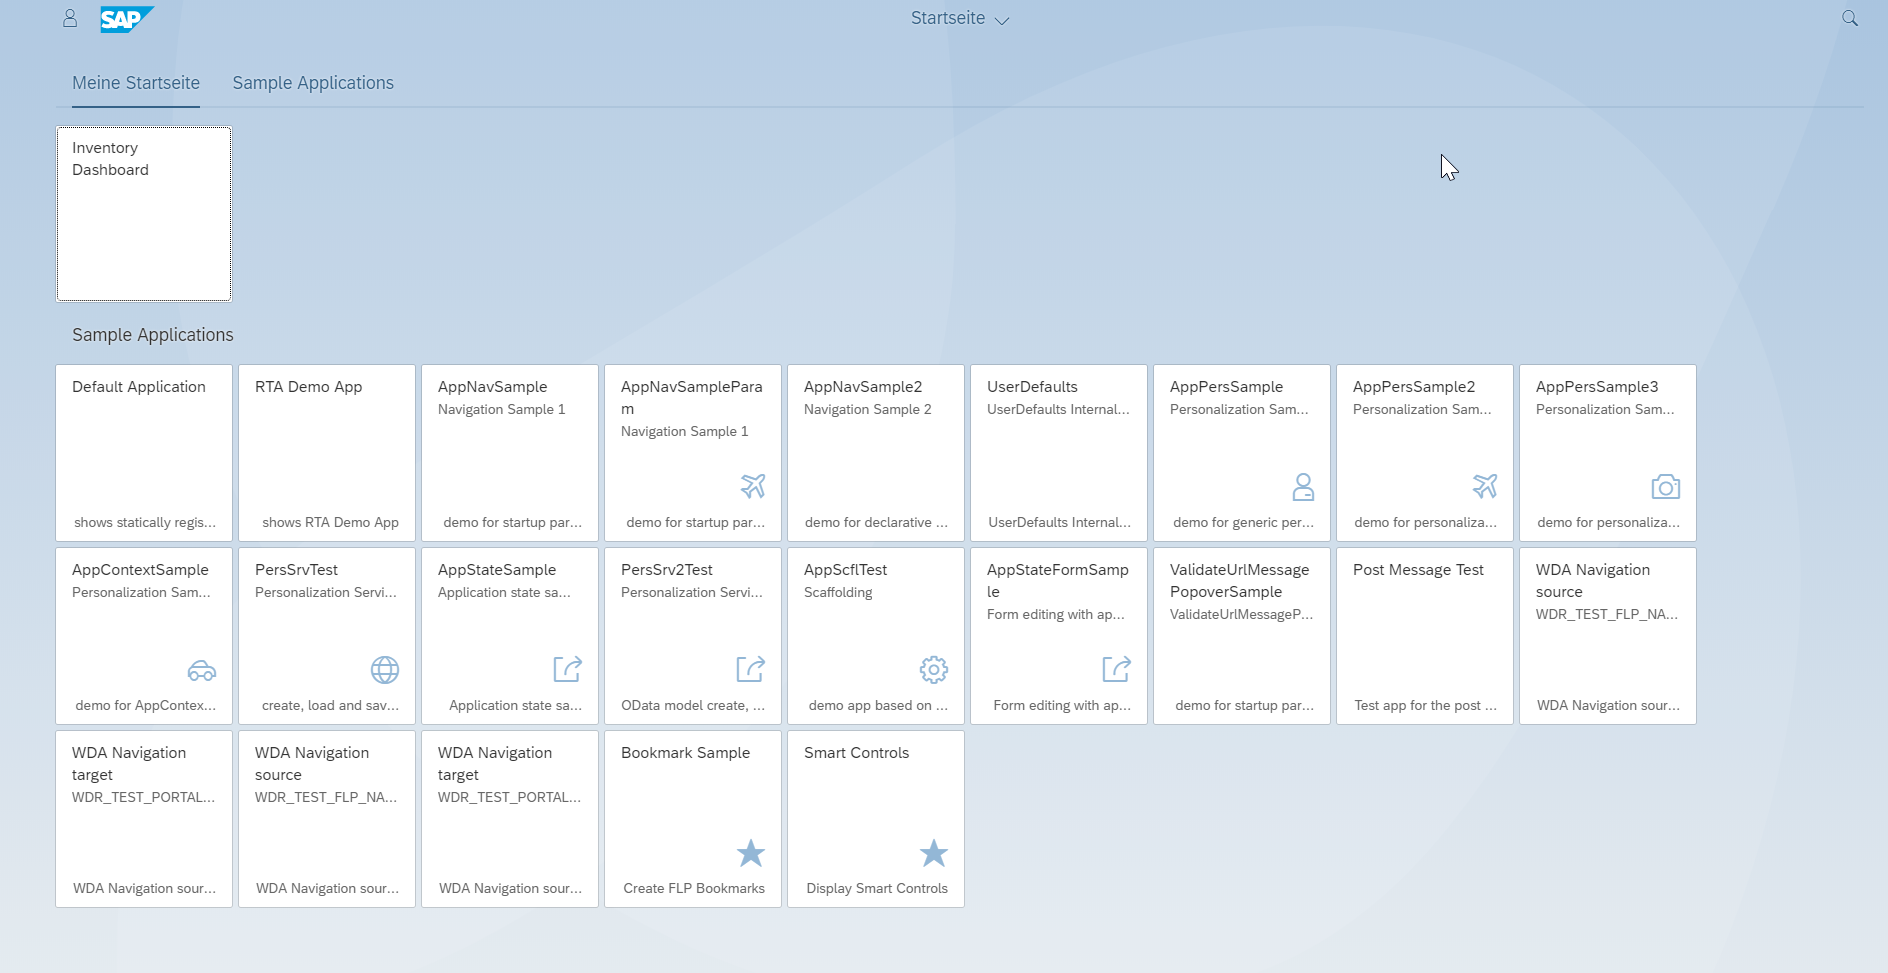
Task: Click the car icon on AppContextSample tile
Action: 201,671
